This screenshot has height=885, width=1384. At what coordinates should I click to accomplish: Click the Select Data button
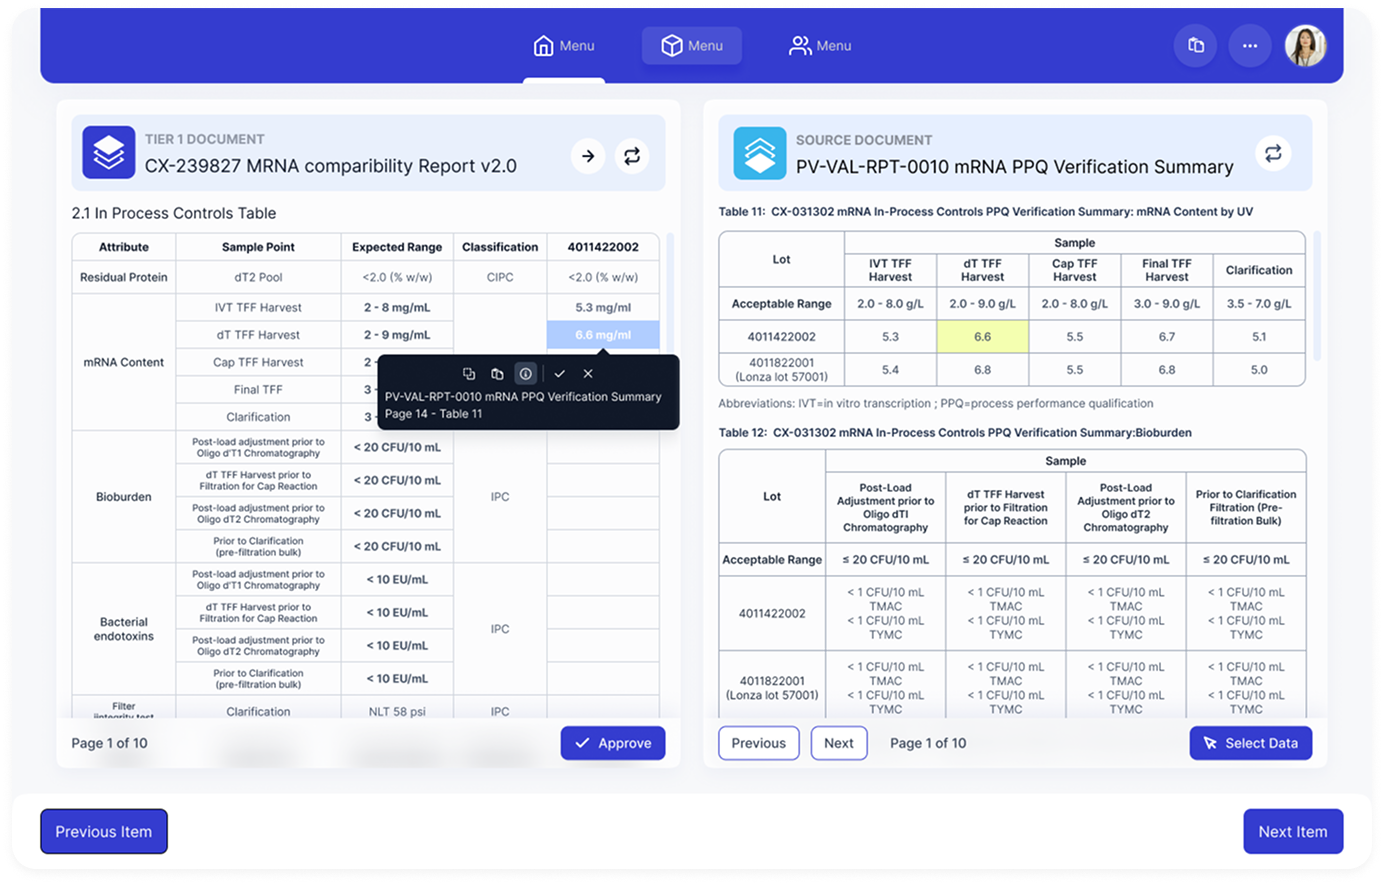click(1250, 743)
